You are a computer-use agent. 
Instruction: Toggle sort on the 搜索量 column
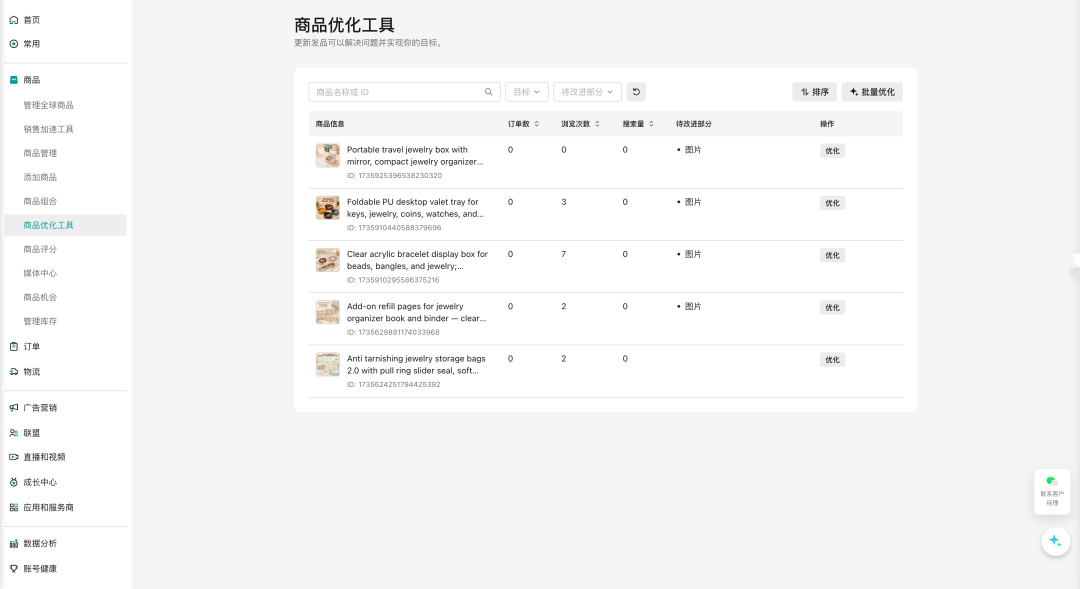(651, 124)
